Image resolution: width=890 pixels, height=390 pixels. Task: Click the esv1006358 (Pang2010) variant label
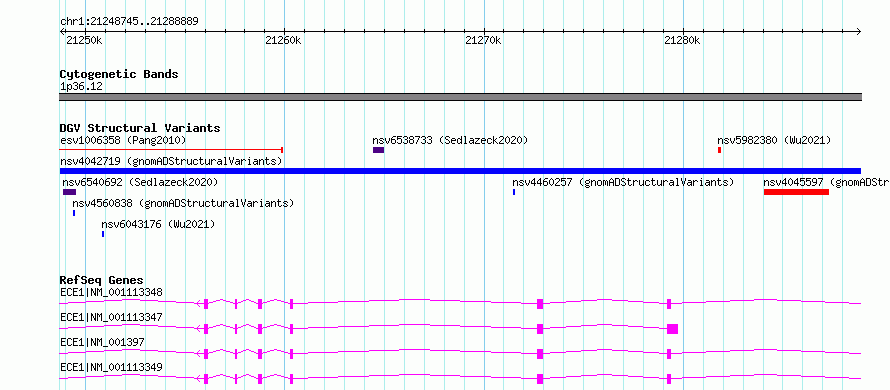[x=123, y=140]
